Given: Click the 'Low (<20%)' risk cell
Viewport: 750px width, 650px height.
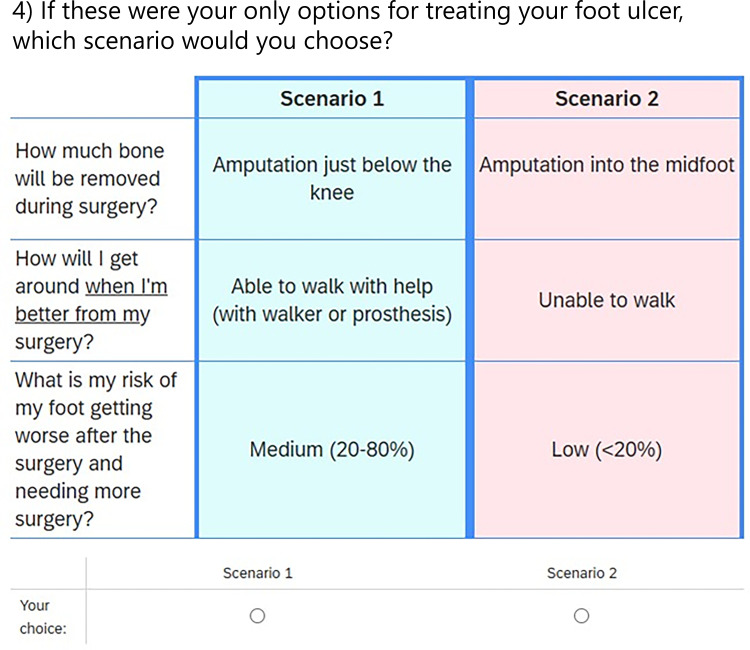Looking at the screenshot, I should point(607,450).
